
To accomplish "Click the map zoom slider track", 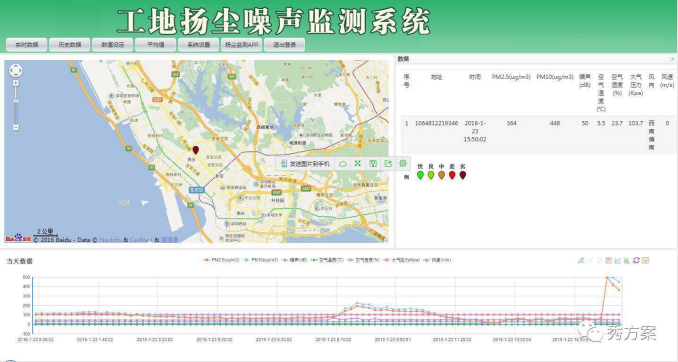I will [x=16, y=106].
